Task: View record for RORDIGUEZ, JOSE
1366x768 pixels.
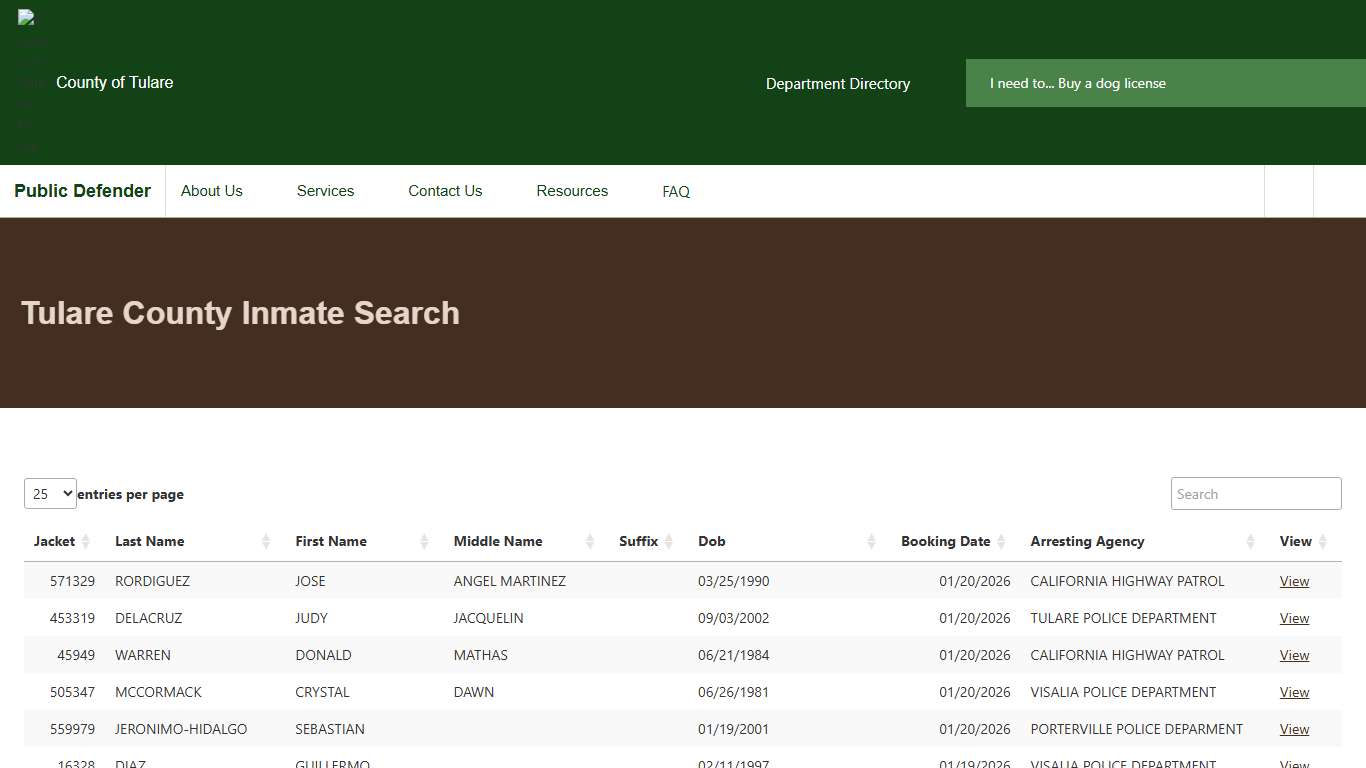Action: pos(1294,581)
